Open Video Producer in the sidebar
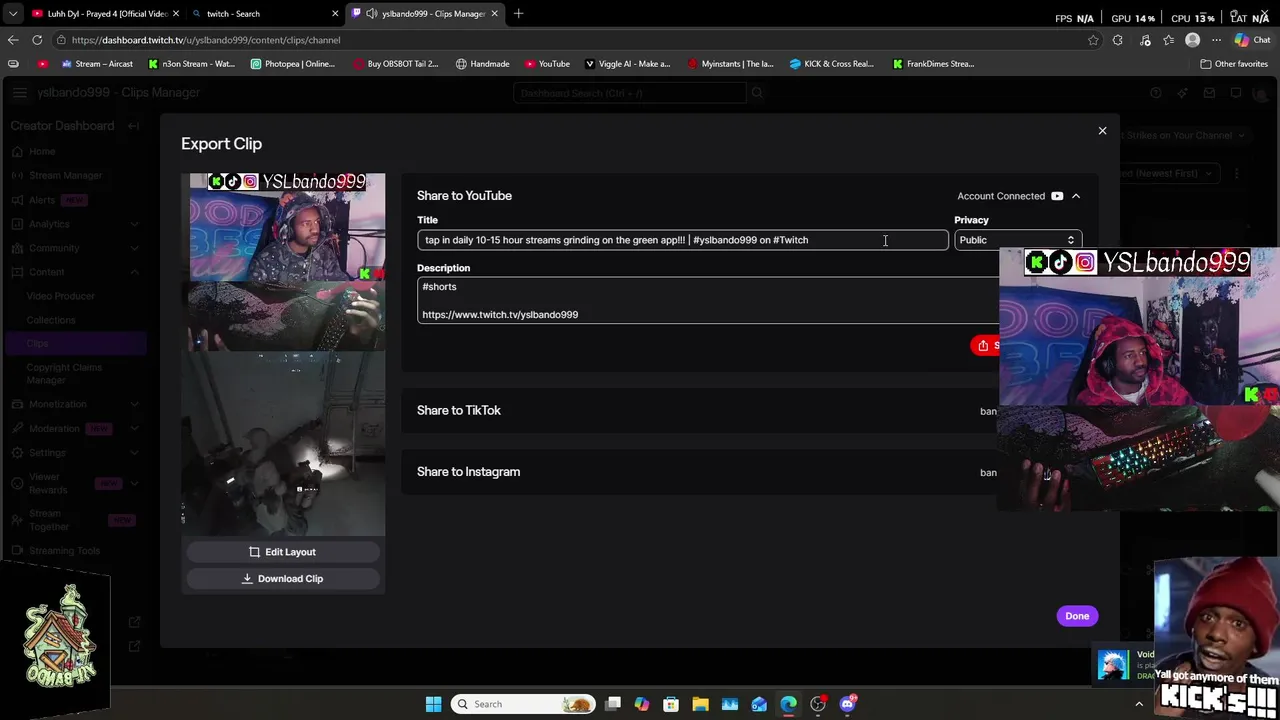Screen dimensions: 1280x720 (x=61, y=296)
